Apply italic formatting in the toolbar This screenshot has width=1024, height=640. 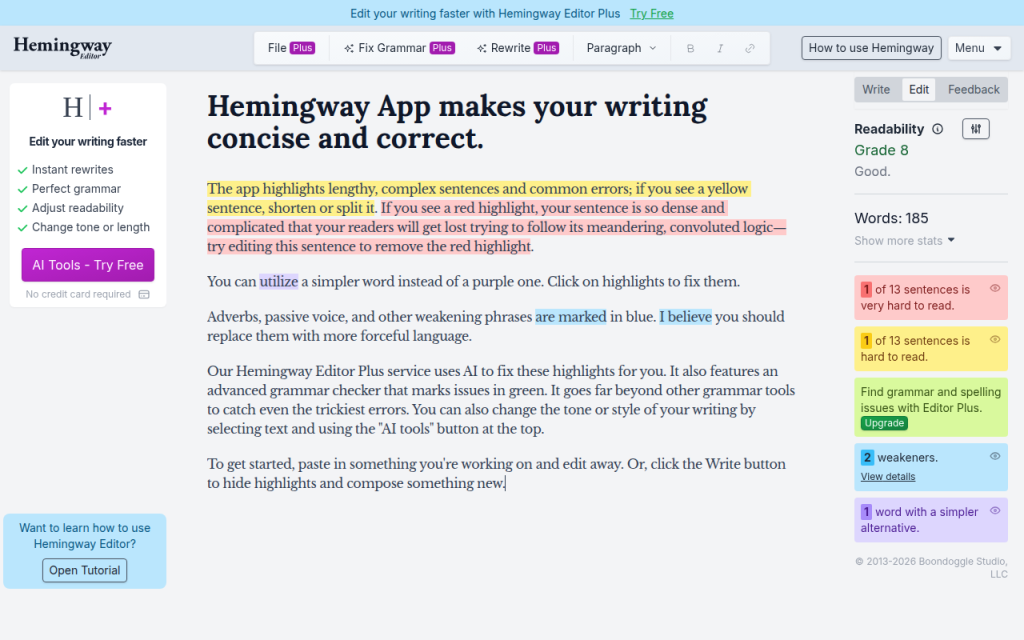click(718, 47)
